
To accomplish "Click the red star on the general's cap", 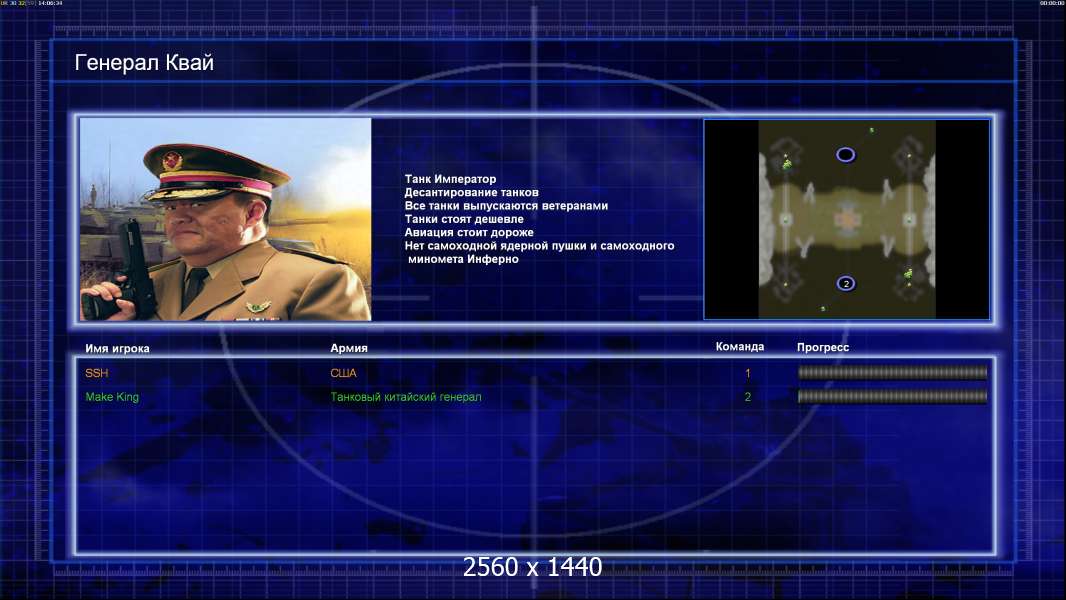I will [x=171, y=159].
